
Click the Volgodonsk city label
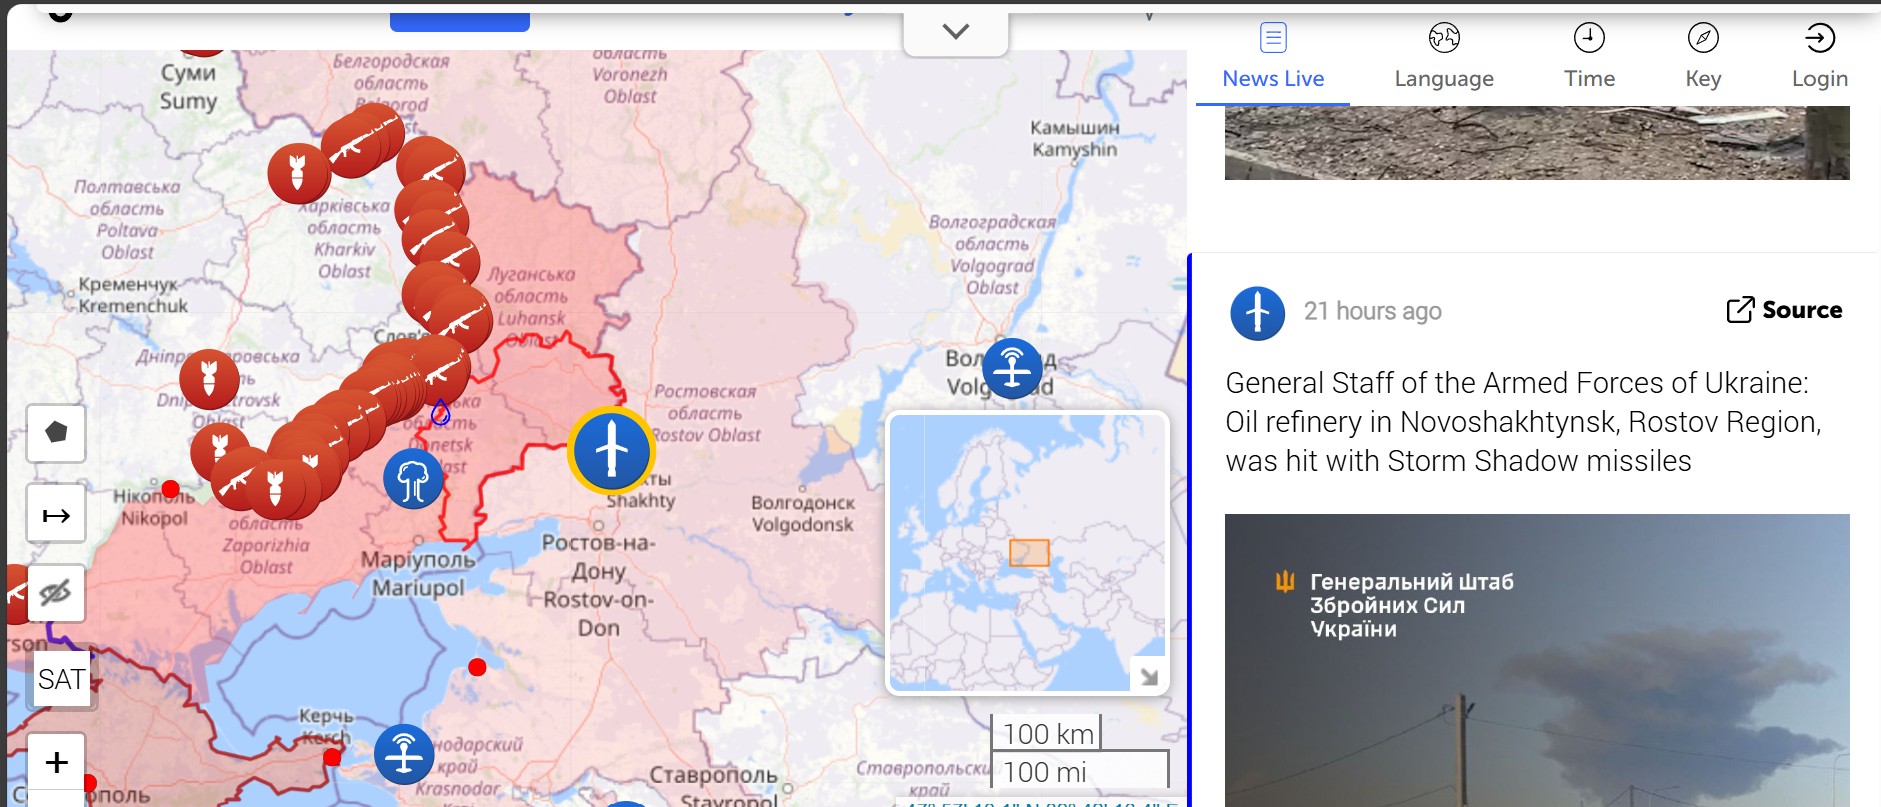803,514
